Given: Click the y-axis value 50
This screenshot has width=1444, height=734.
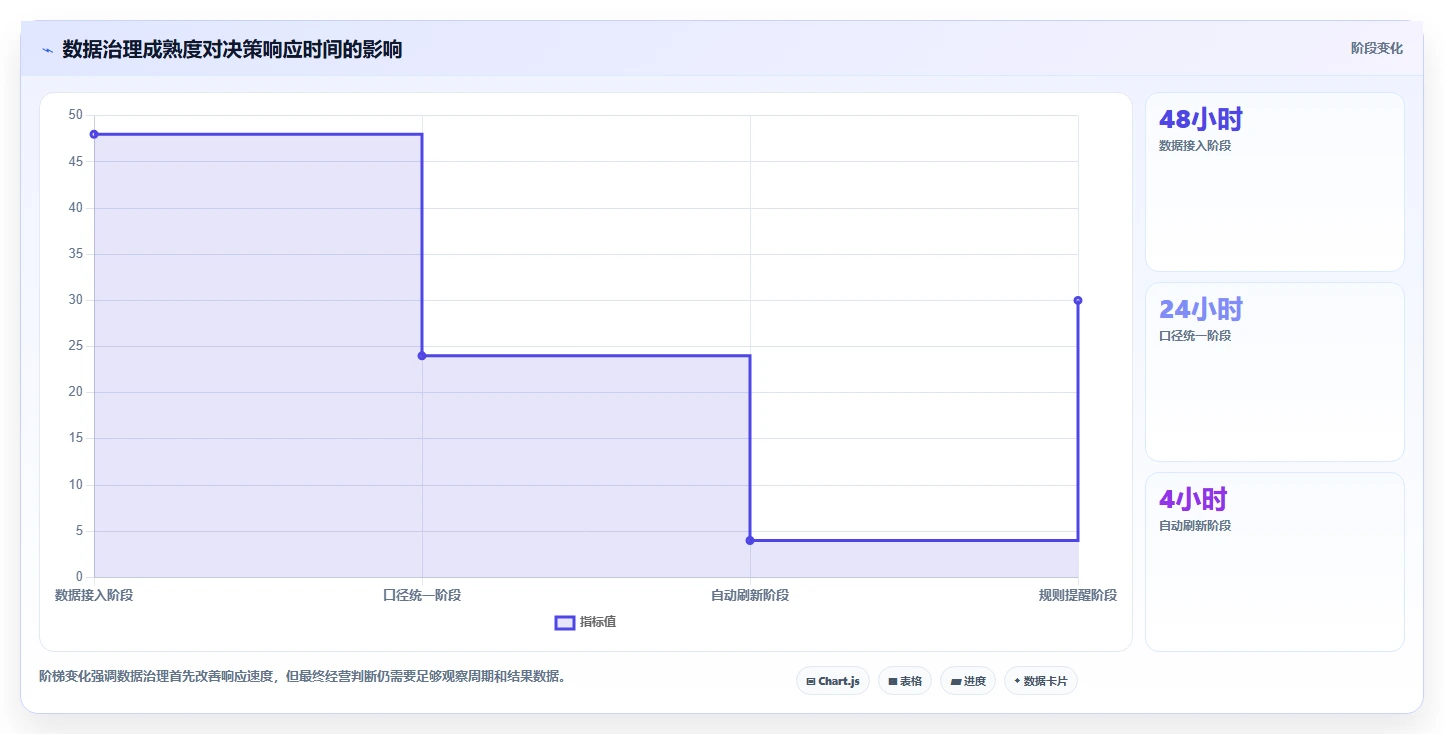Looking at the screenshot, I should pos(75,115).
